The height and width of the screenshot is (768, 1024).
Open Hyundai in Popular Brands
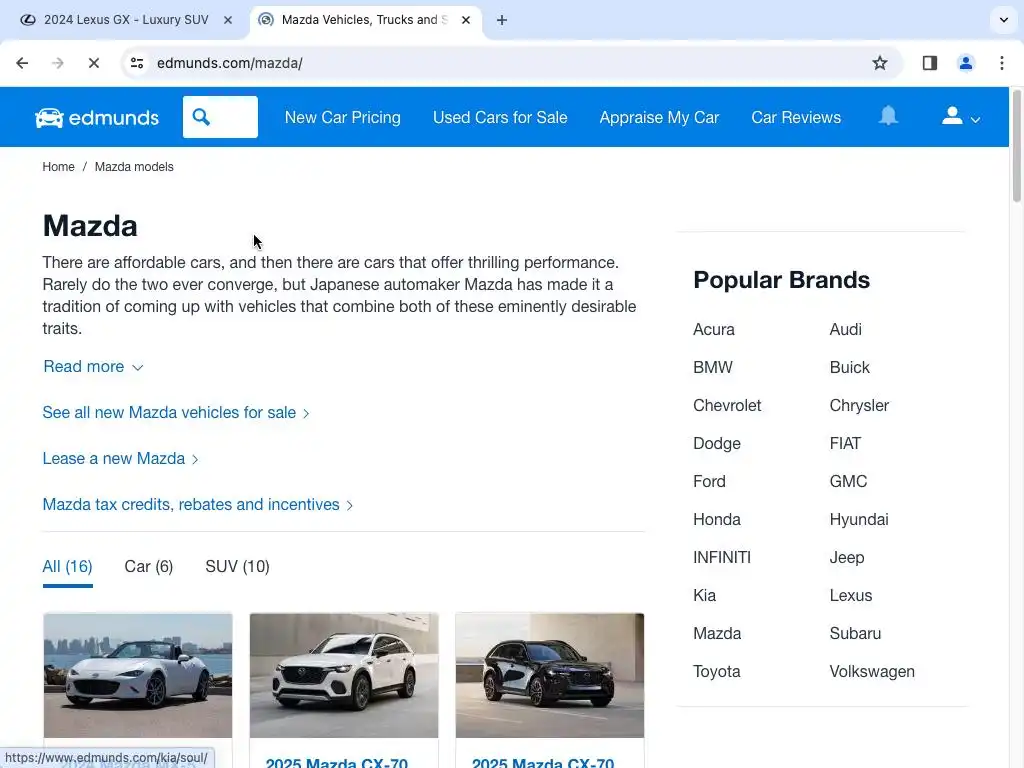(859, 519)
